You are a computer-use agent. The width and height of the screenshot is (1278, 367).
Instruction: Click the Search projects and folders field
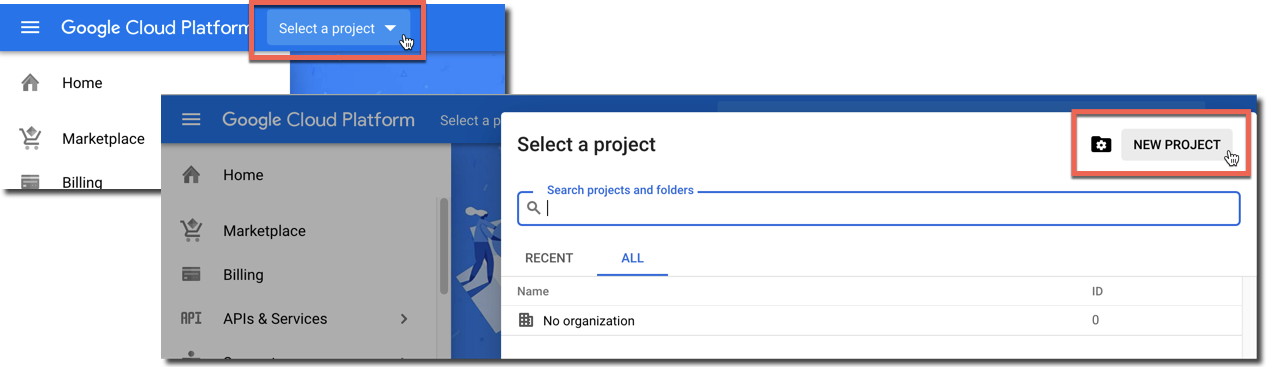[x=878, y=208]
